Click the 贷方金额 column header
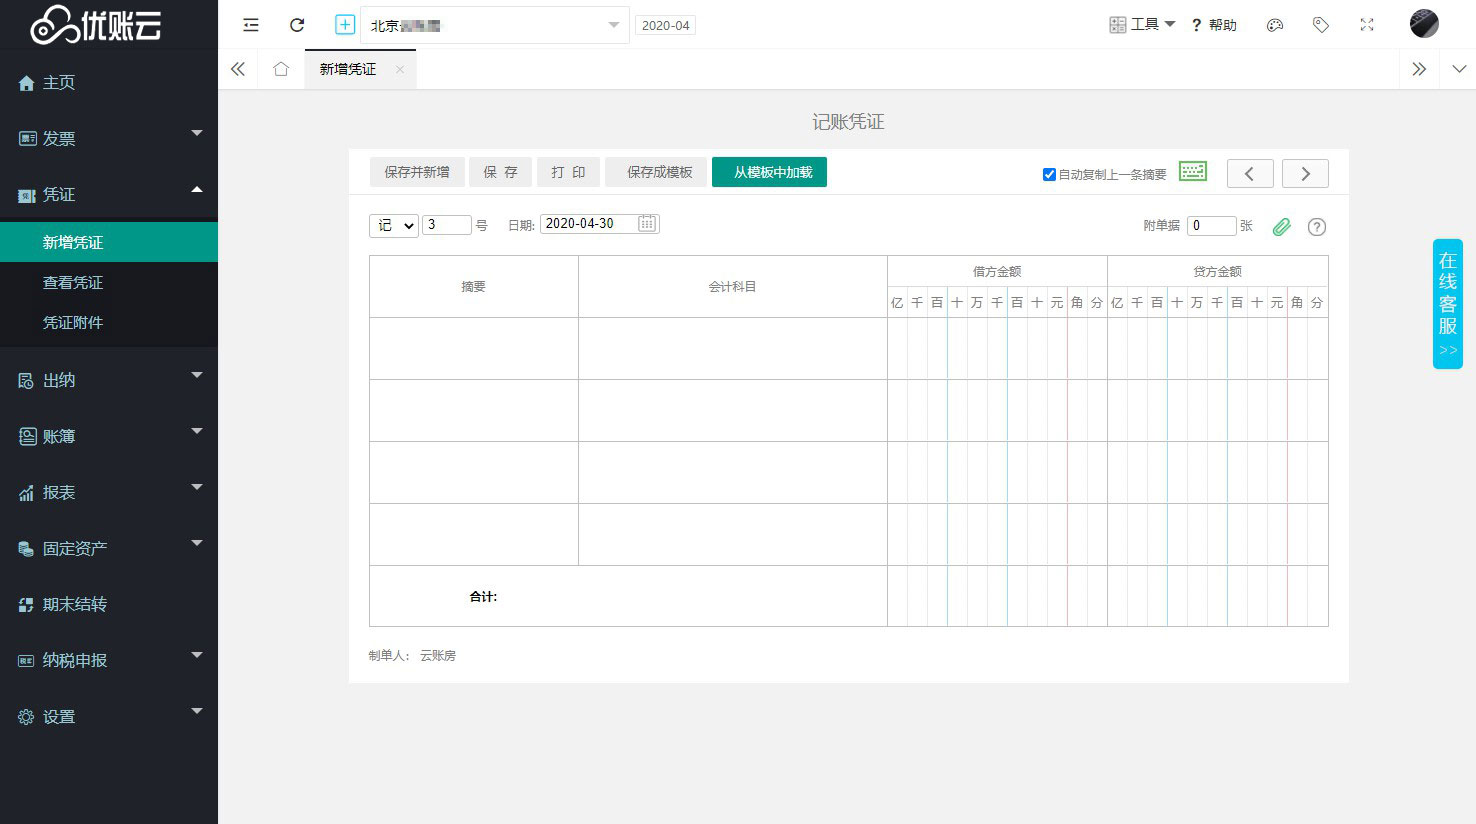Screen dimensions: 1476x824 click(x=1217, y=271)
